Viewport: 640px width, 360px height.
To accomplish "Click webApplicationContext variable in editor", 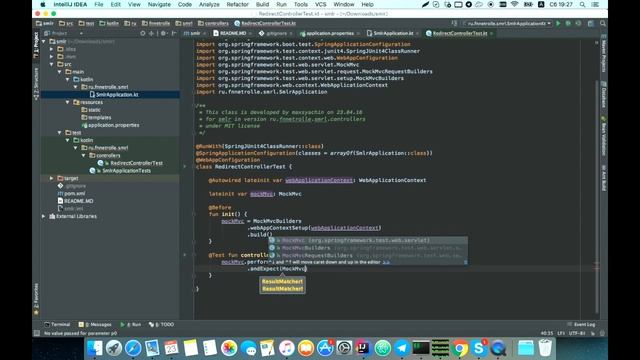I will click(319, 180).
